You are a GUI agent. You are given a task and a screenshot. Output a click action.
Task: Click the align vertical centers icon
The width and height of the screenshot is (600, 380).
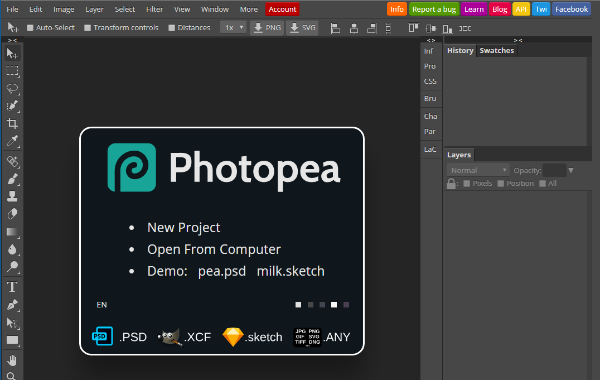click(431, 28)
